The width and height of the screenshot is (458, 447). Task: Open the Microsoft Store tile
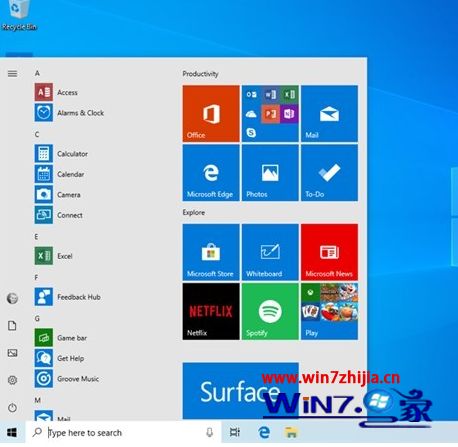tap(211, 252)
